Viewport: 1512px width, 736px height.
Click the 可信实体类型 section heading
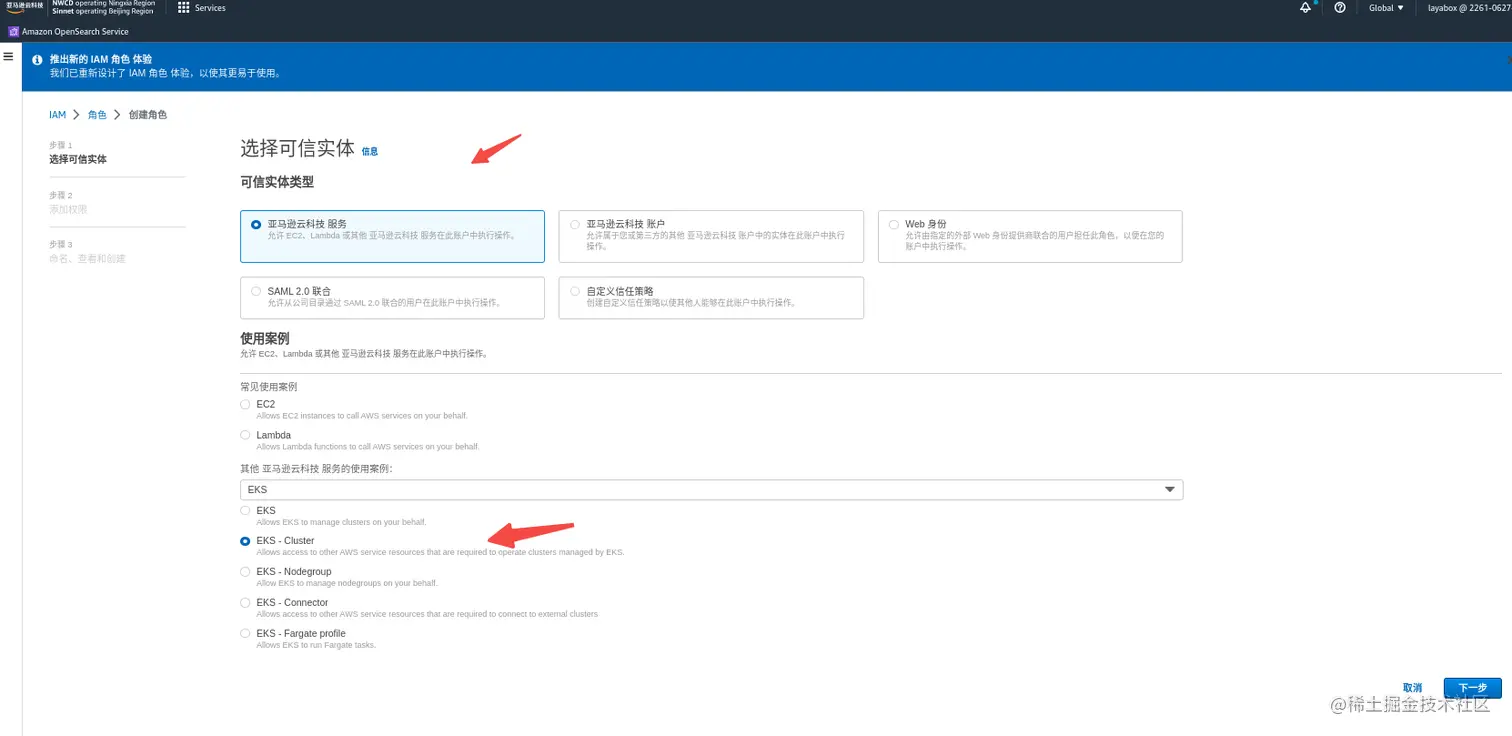point(277,182)
